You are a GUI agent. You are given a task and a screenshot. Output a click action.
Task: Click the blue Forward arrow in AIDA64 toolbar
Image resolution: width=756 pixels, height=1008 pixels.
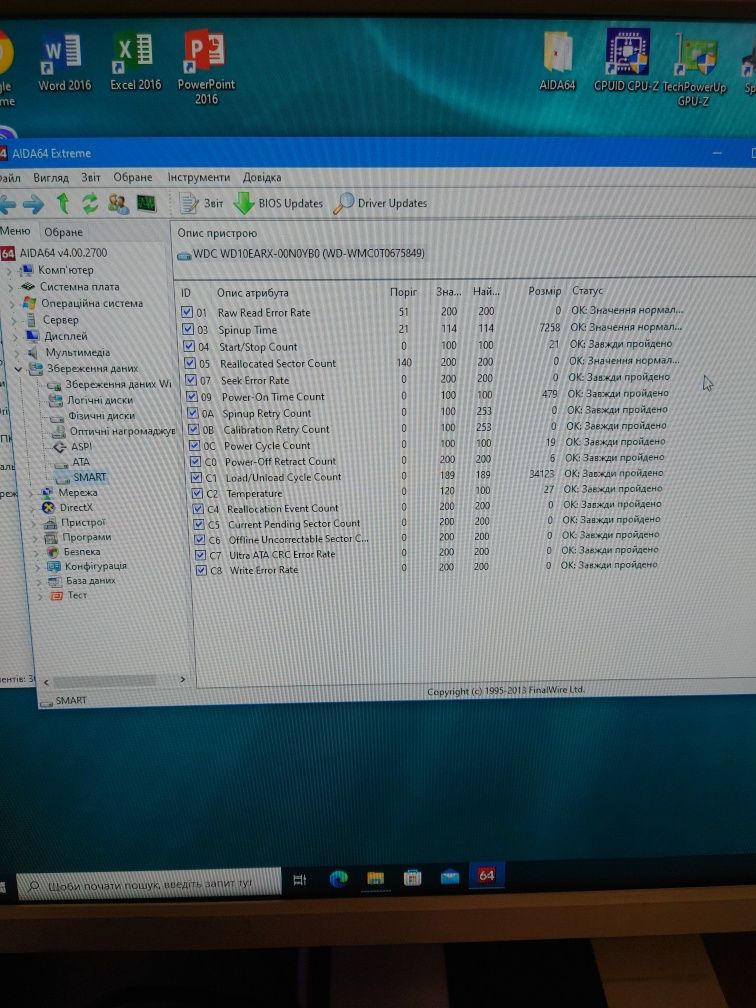tap(33, 204)
